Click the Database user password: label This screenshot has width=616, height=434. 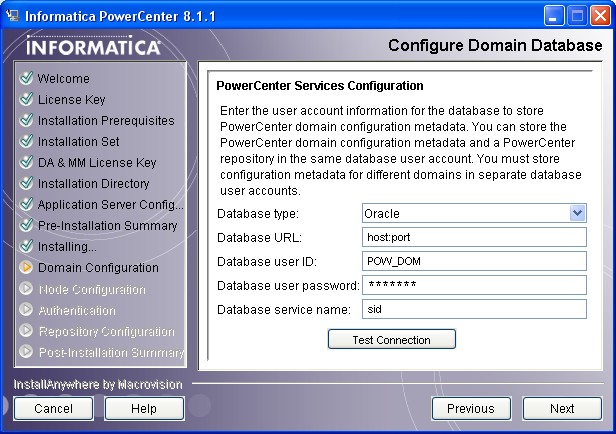(288, 286)
